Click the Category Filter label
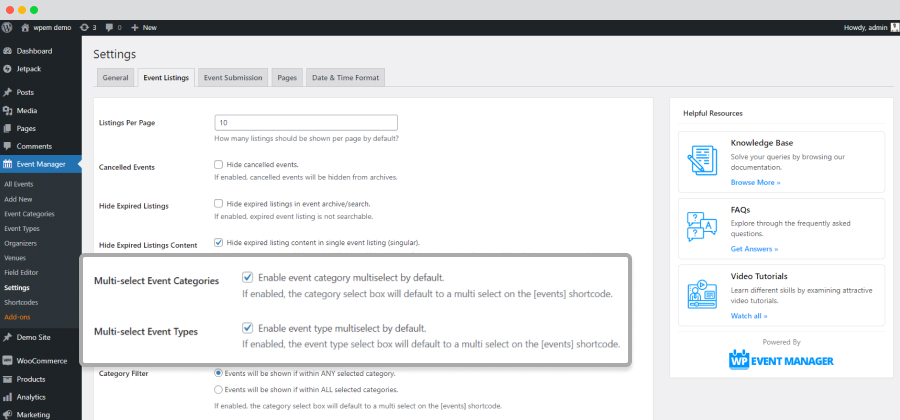This screenshot has width=900, height=420. coord(123,374)
